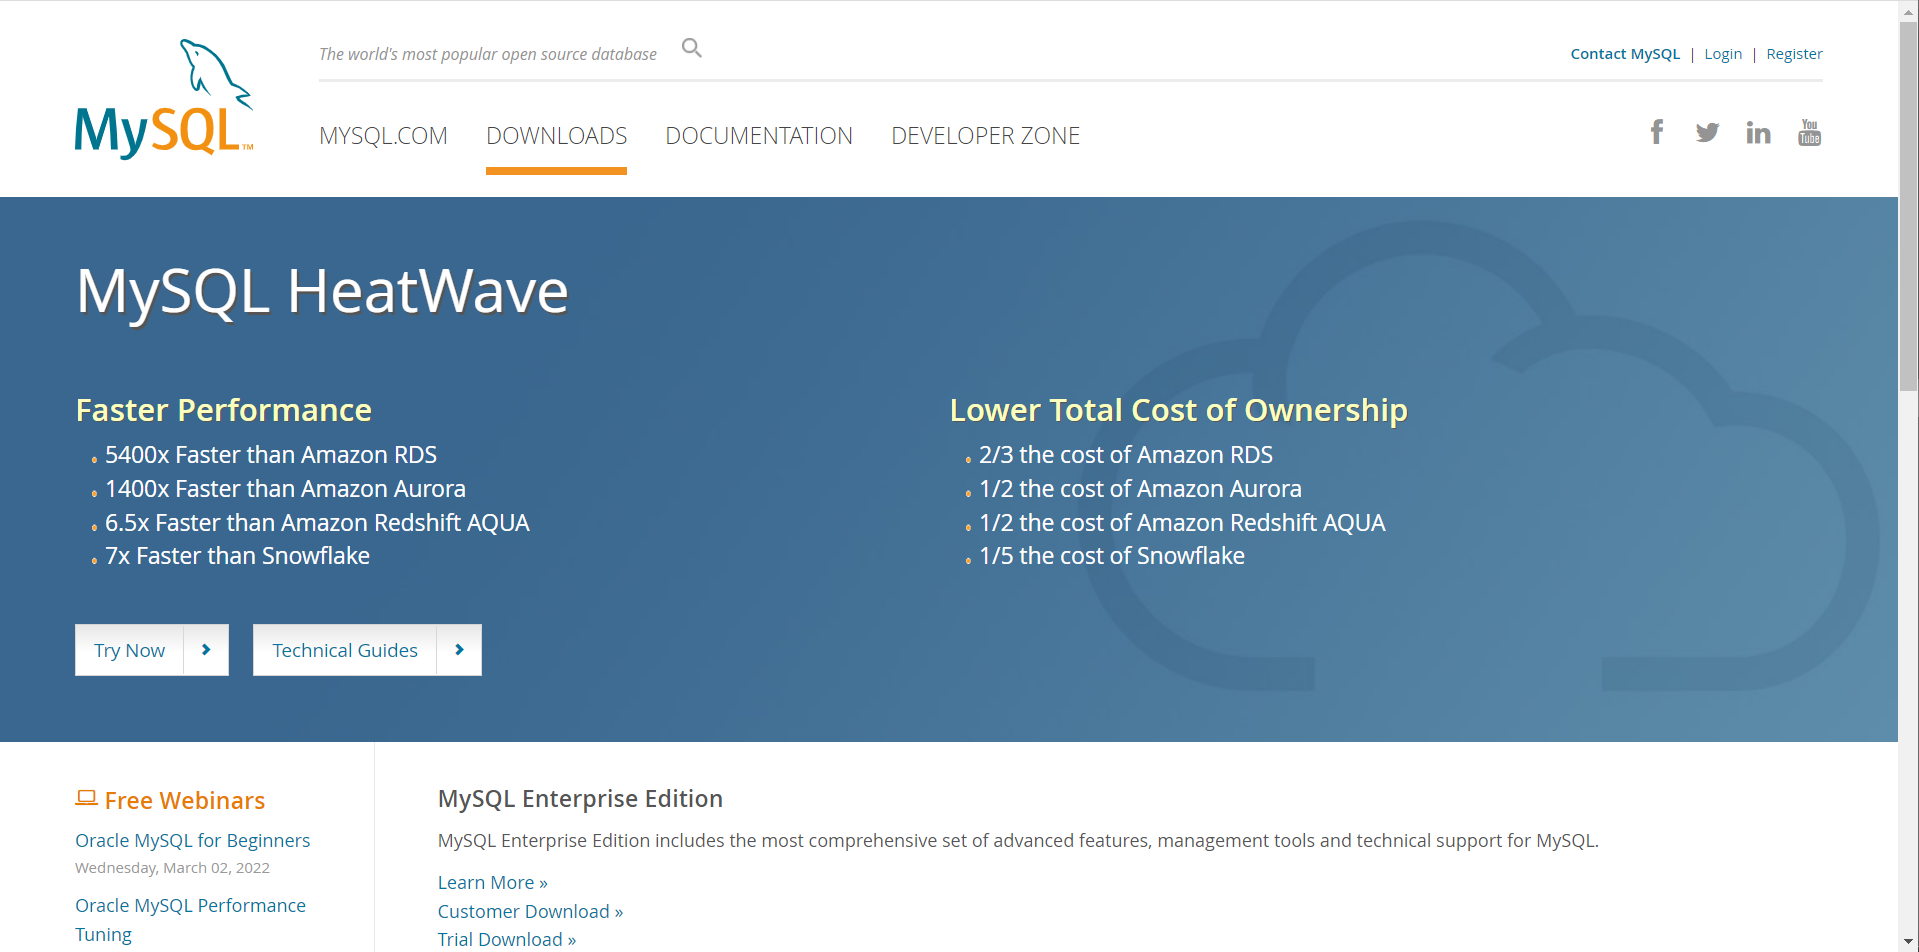This screenshot has width=1919, height=952.
Task: Click the tagline 'The world's most popular open source database'
Action: click(x=488, y=54)
